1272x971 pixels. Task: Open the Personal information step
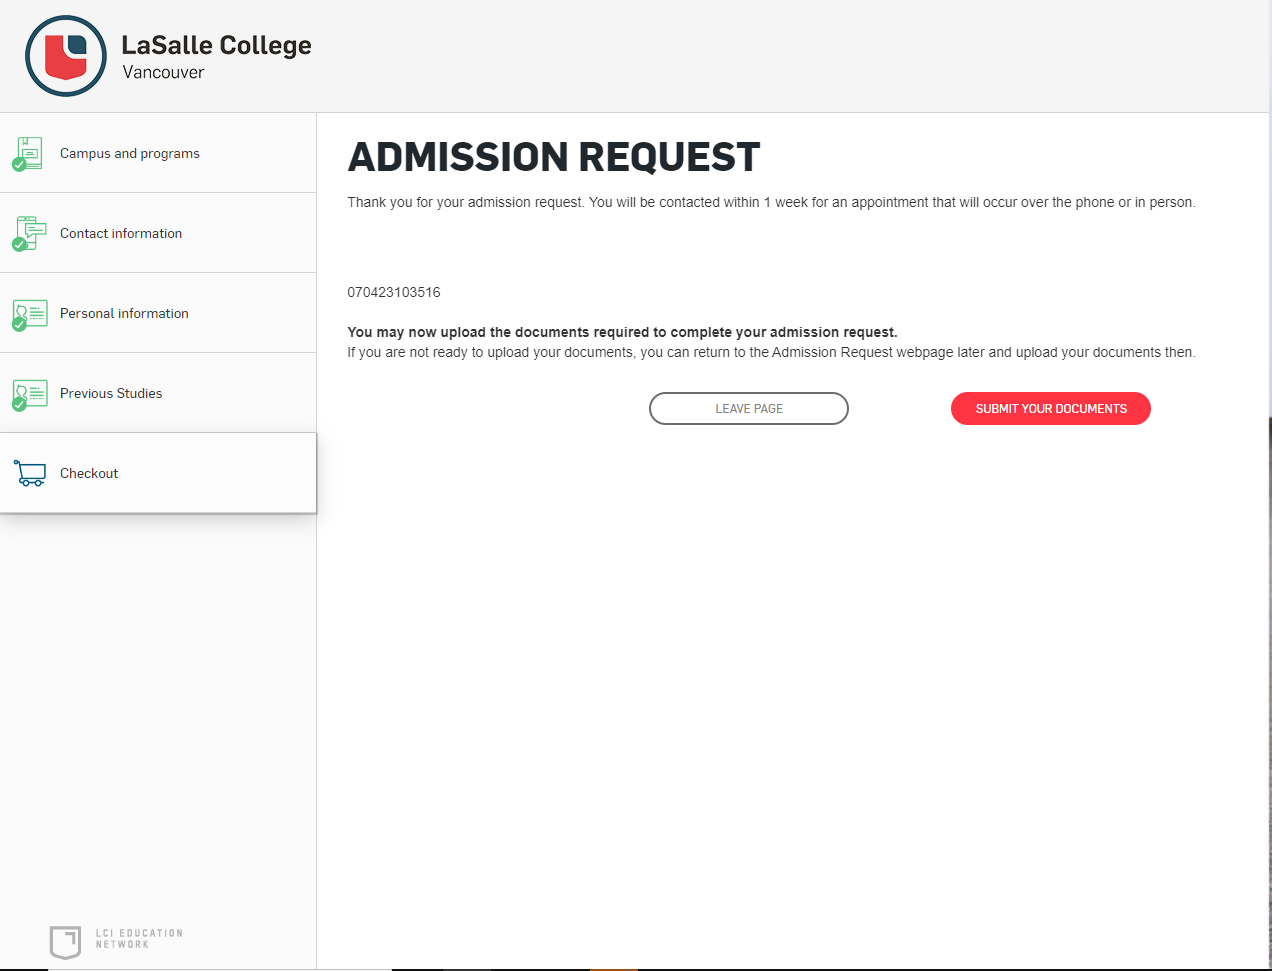click(158, 313)
